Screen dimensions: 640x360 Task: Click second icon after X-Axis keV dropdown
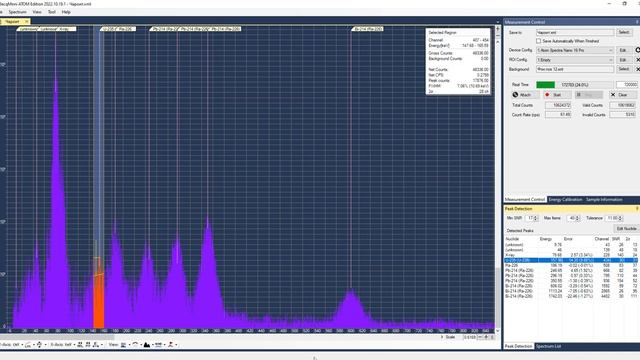click(88, 345)
